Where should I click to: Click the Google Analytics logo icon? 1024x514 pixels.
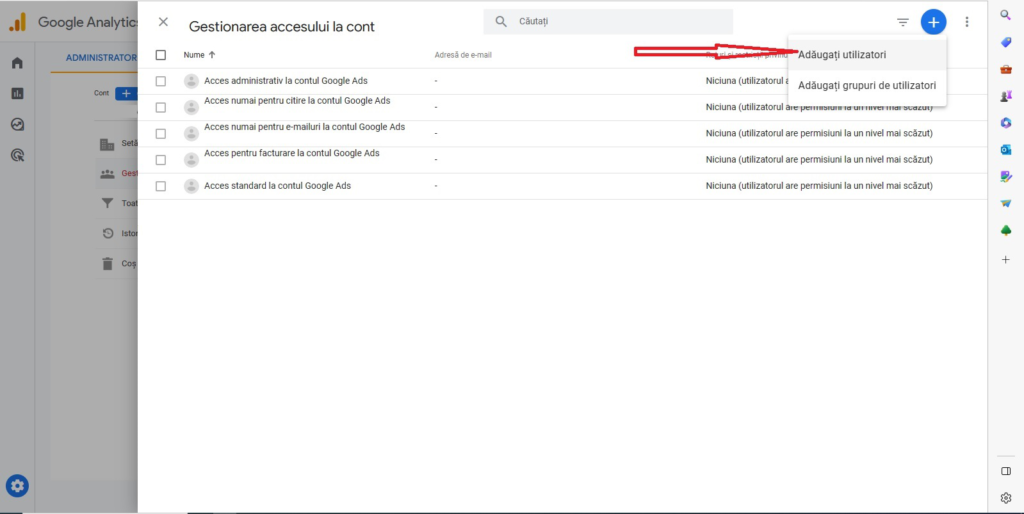[x=17, y=22]
